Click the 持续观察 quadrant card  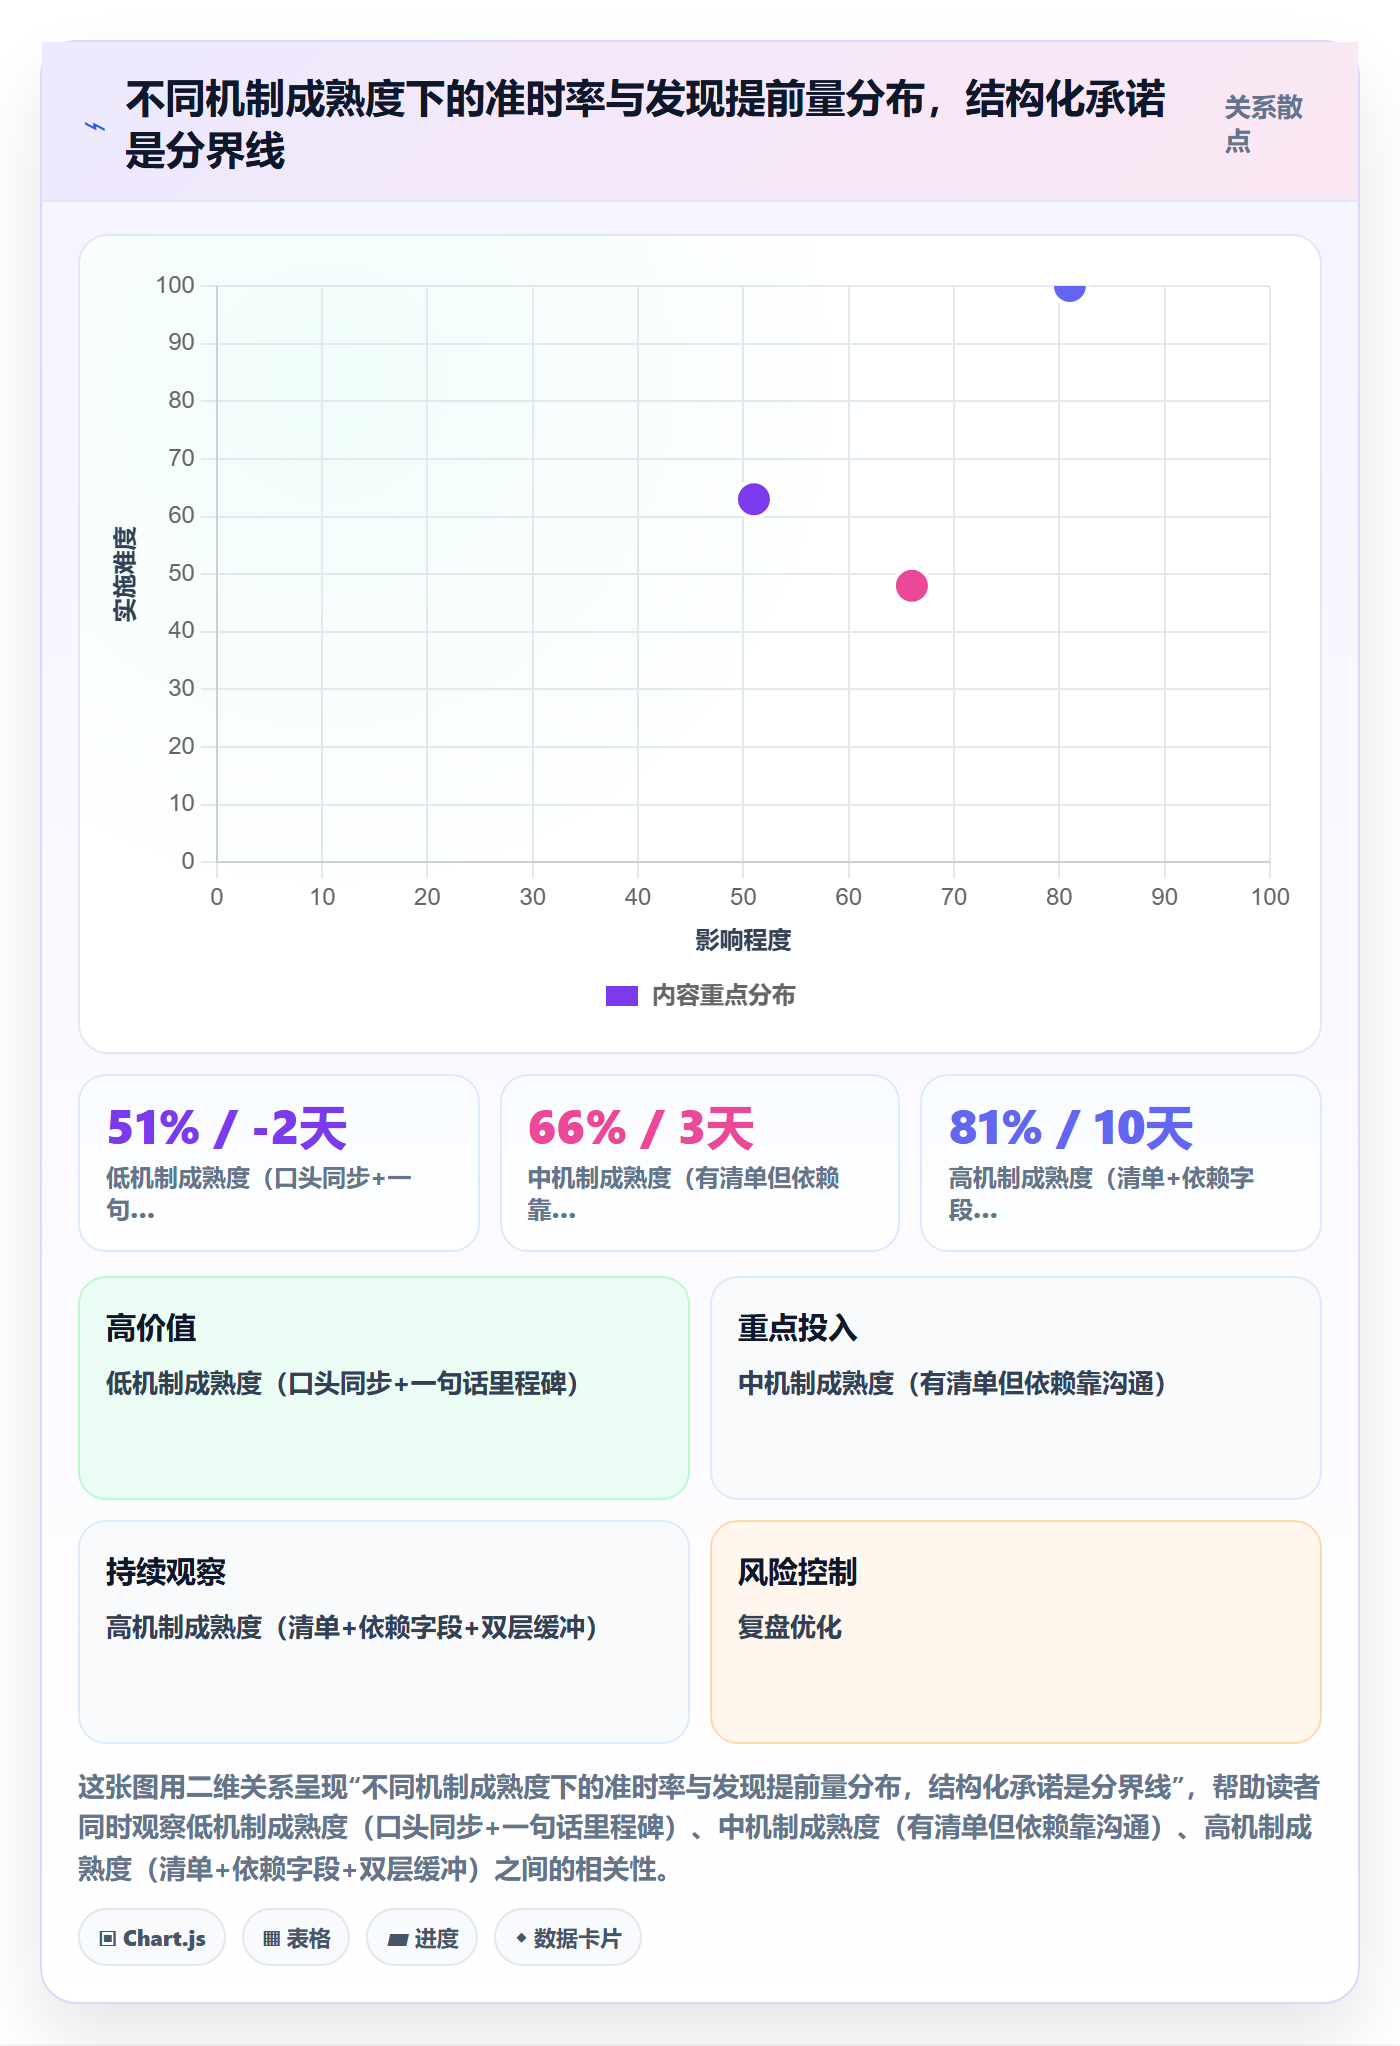384,1632
